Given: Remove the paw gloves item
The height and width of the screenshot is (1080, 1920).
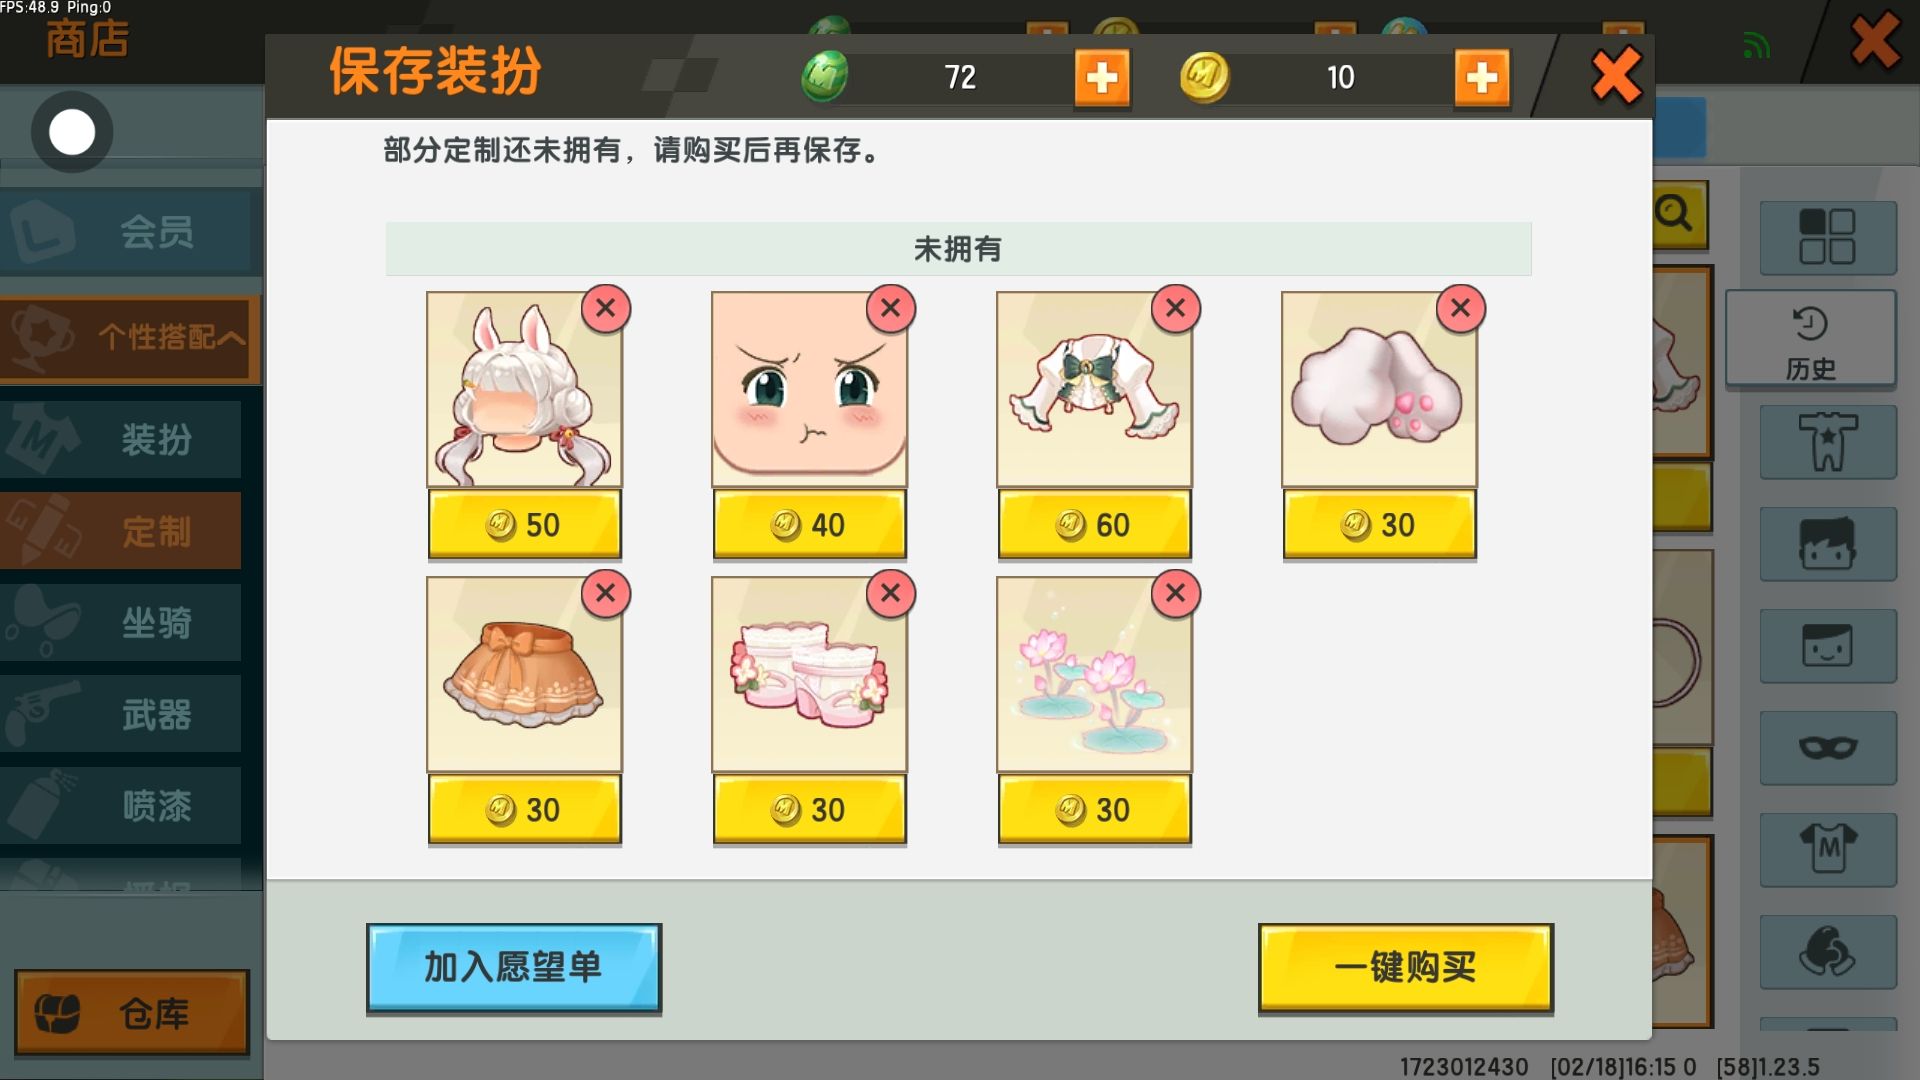Looking at the screenshot, I should pos(1461,308).
